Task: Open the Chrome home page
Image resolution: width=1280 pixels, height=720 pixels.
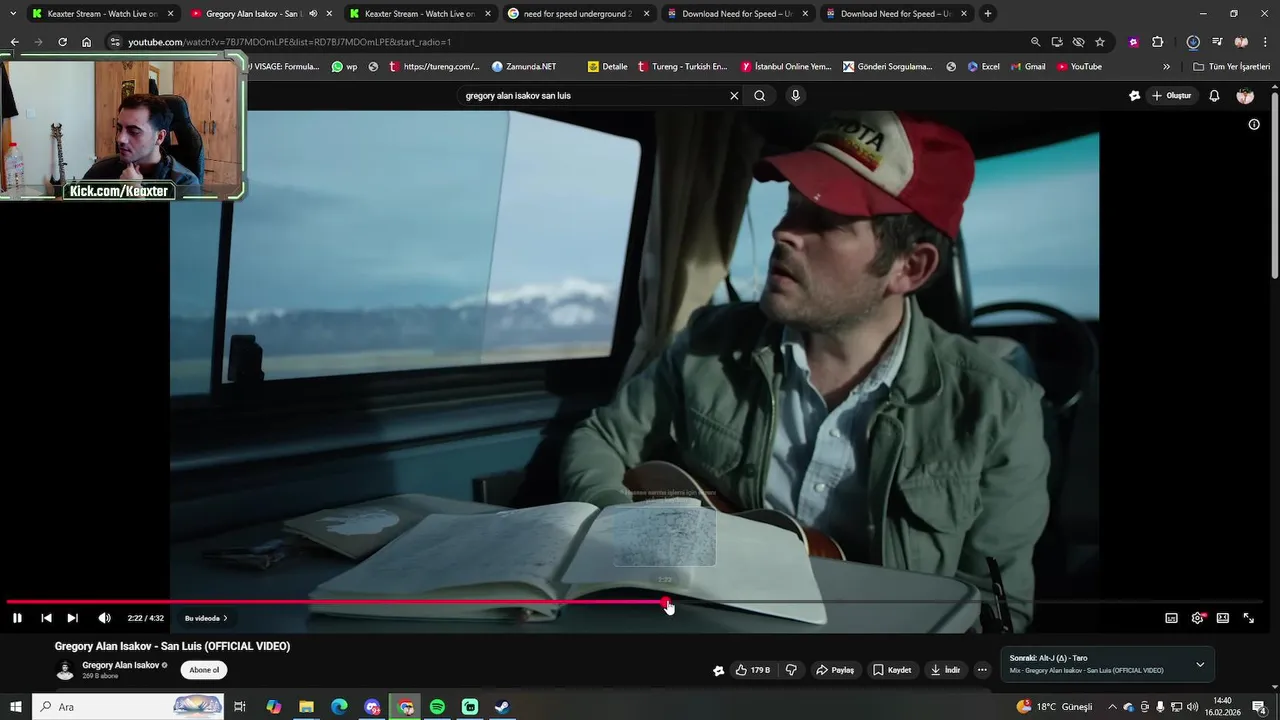Action: (x=87, y=42)
